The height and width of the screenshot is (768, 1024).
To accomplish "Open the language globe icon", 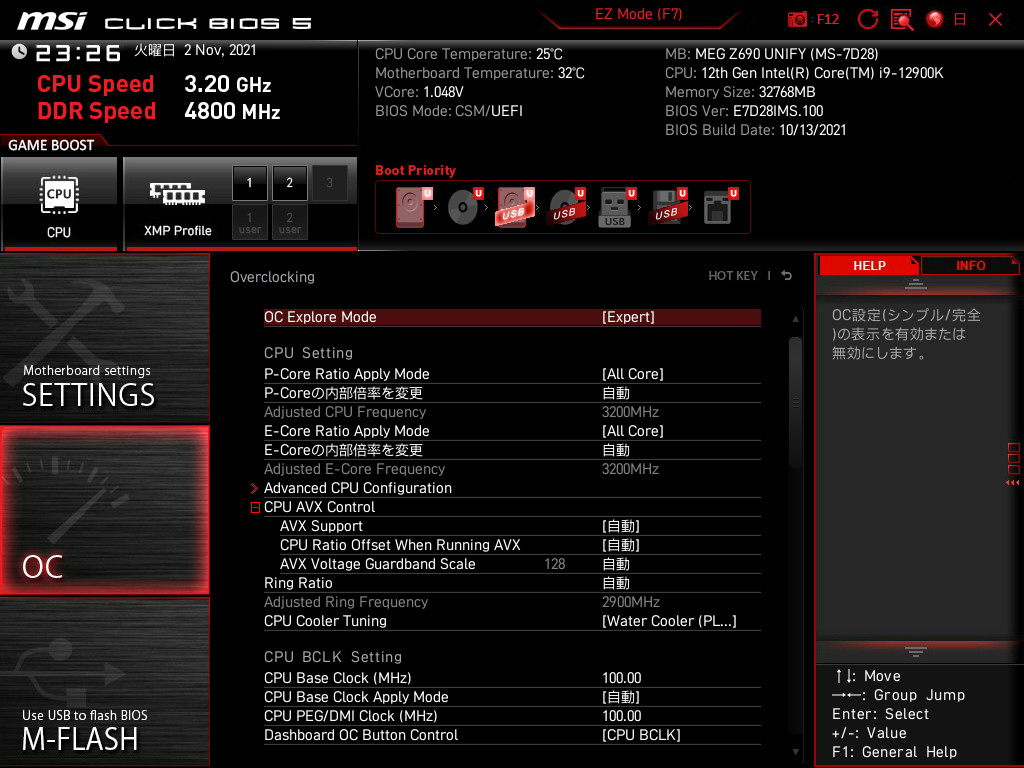I will (935, 20).
